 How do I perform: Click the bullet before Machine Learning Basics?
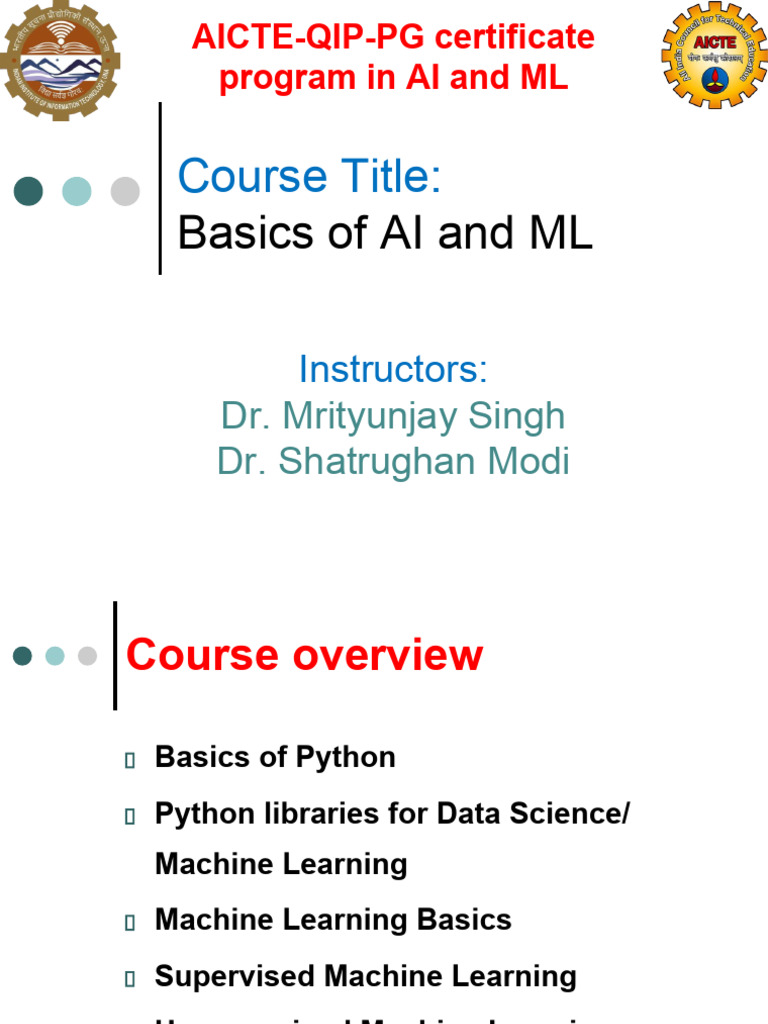[130, 922]
